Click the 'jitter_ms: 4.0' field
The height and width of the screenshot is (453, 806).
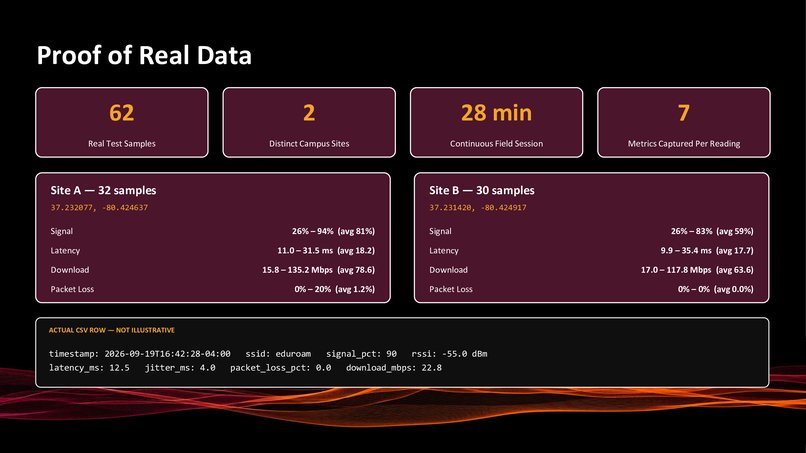click(x=180, y=368)
